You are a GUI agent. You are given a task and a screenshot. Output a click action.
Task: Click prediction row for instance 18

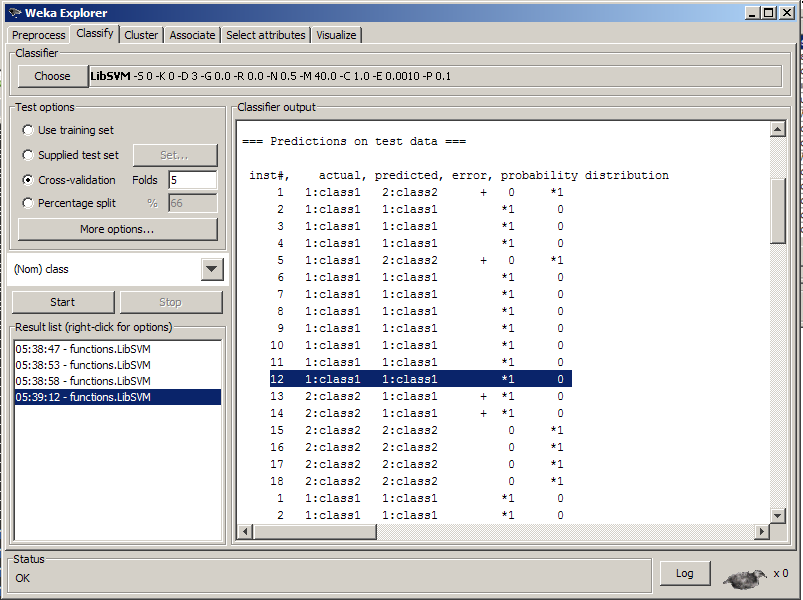(417, 481)
